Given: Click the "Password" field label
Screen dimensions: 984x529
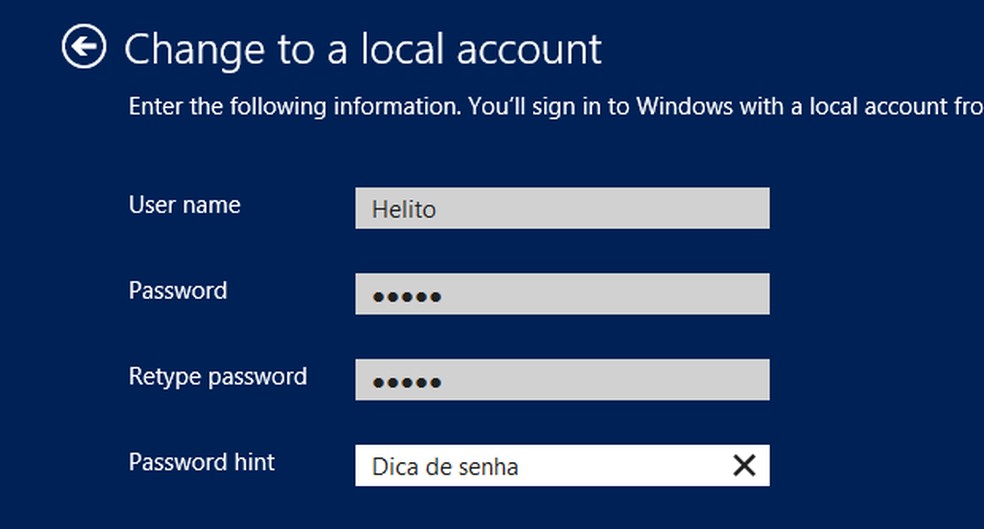Looking at the screenshot, I should pyautogui.click(x=178, y=291).
